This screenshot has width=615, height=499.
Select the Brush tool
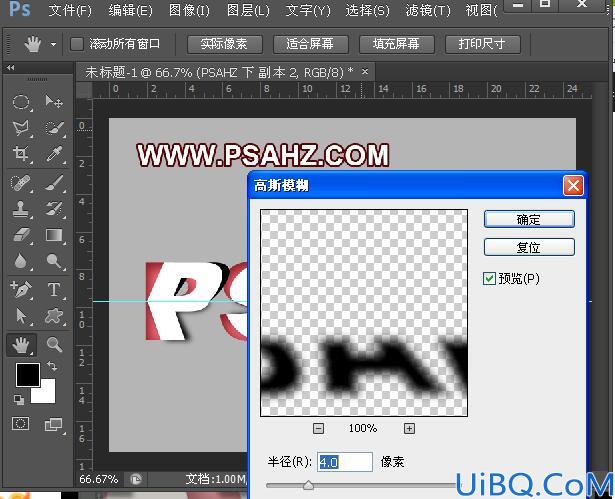tap(54, 183)
